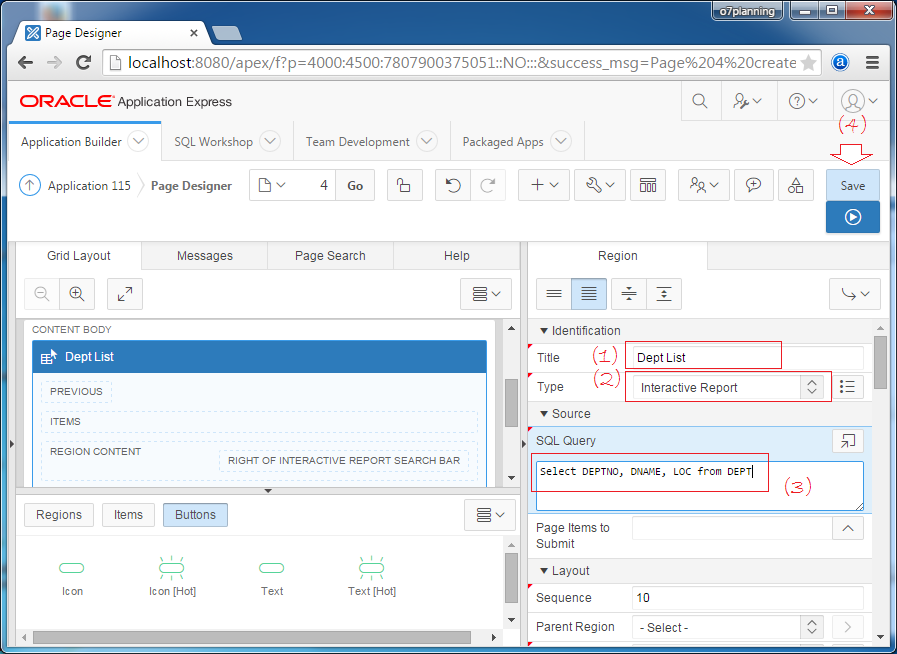The image size is (897, 654).
Task: Collapse all property groups
Action: point(629,294)
